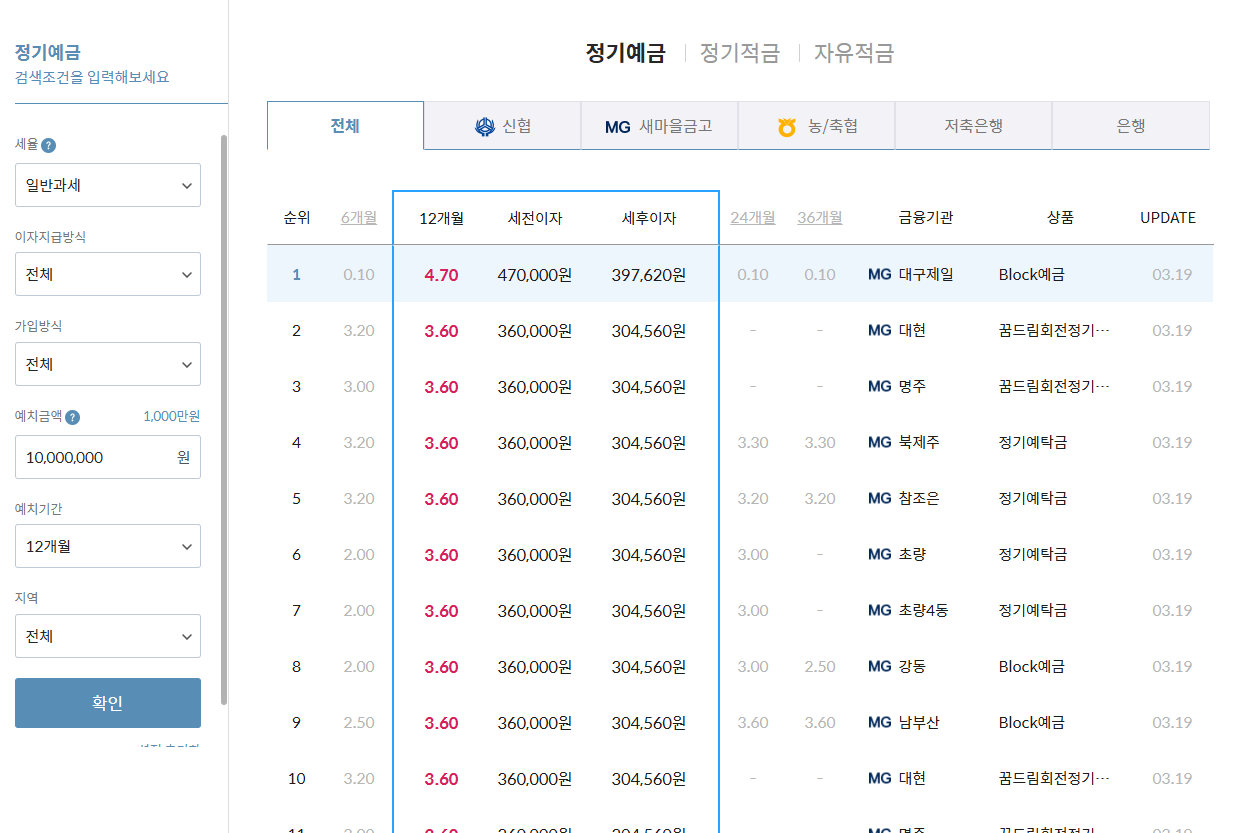Screen dimensions: 1255x833
Task: Click the left panel vertical scrollbar
Action: click(224, 420)
